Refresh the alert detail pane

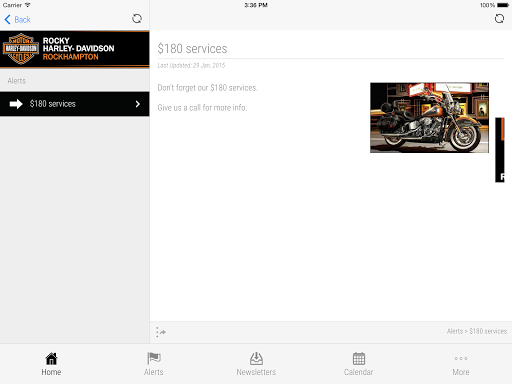(499, 19)
